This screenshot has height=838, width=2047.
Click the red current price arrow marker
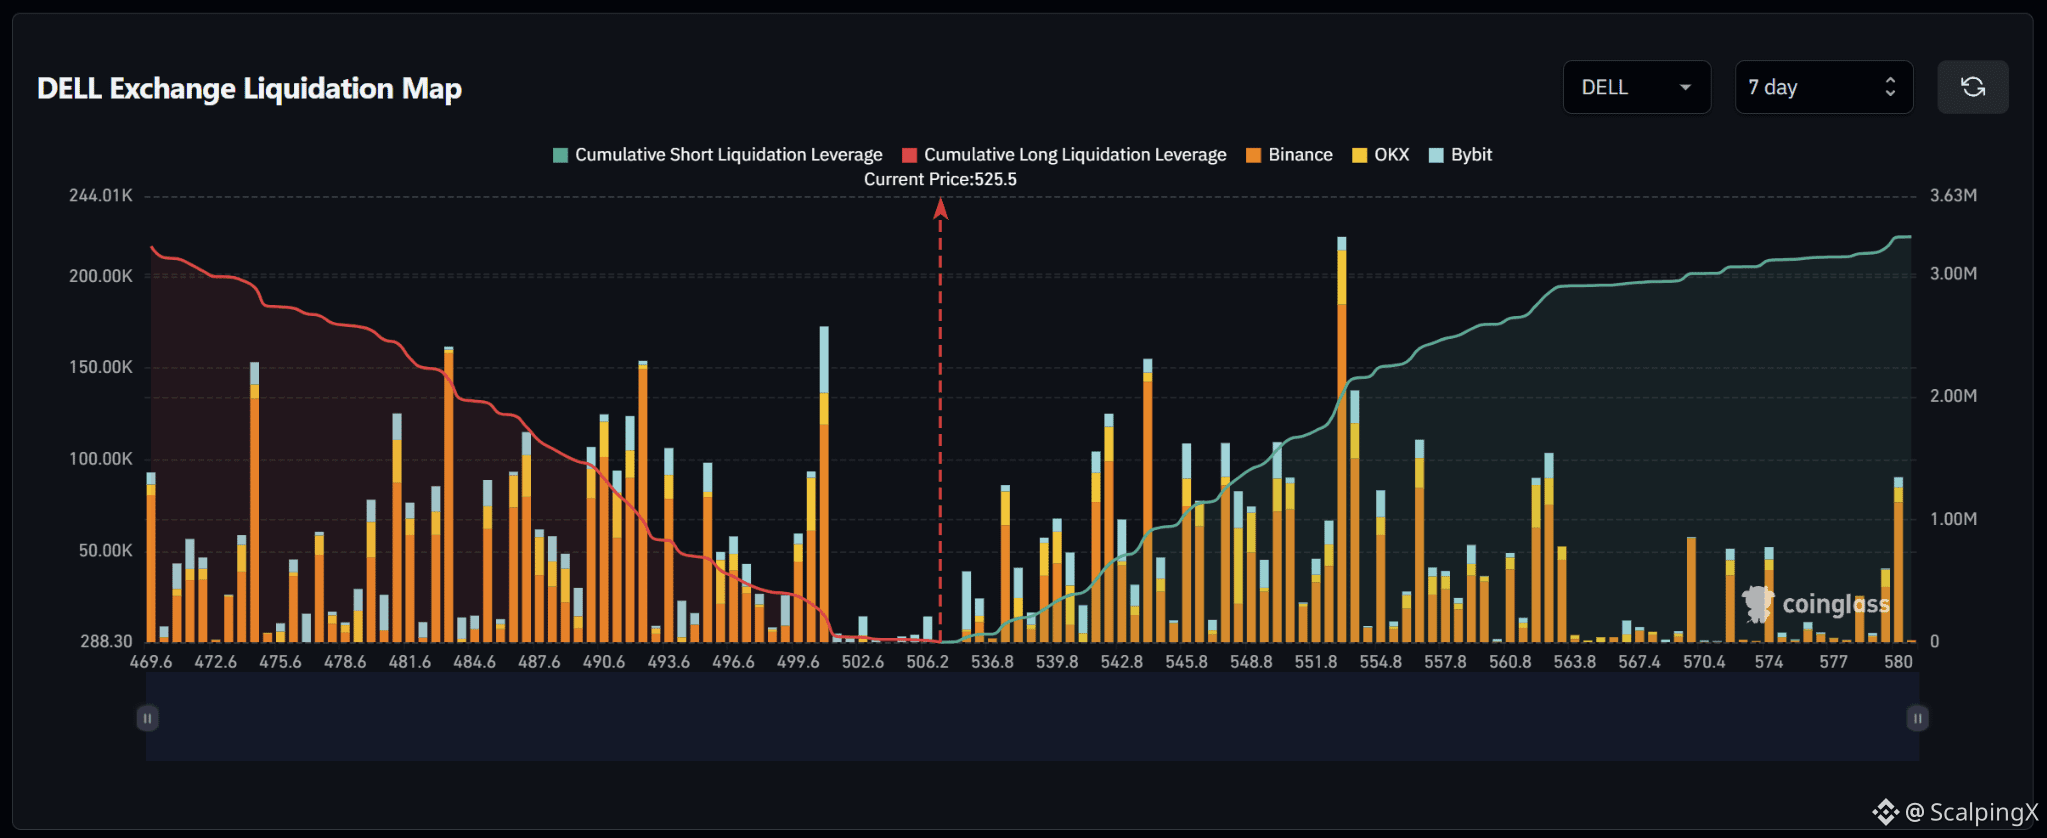pos(940,208)
